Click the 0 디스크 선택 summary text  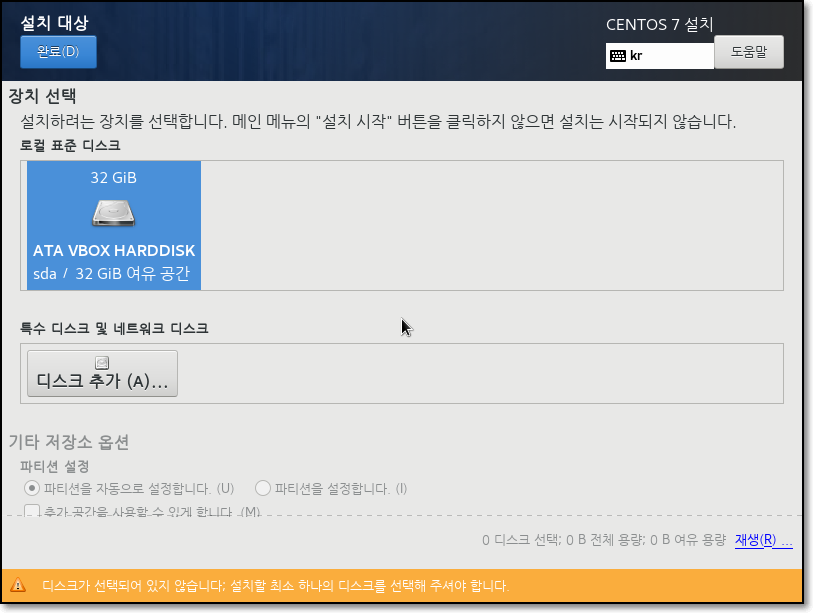[604, 540]
